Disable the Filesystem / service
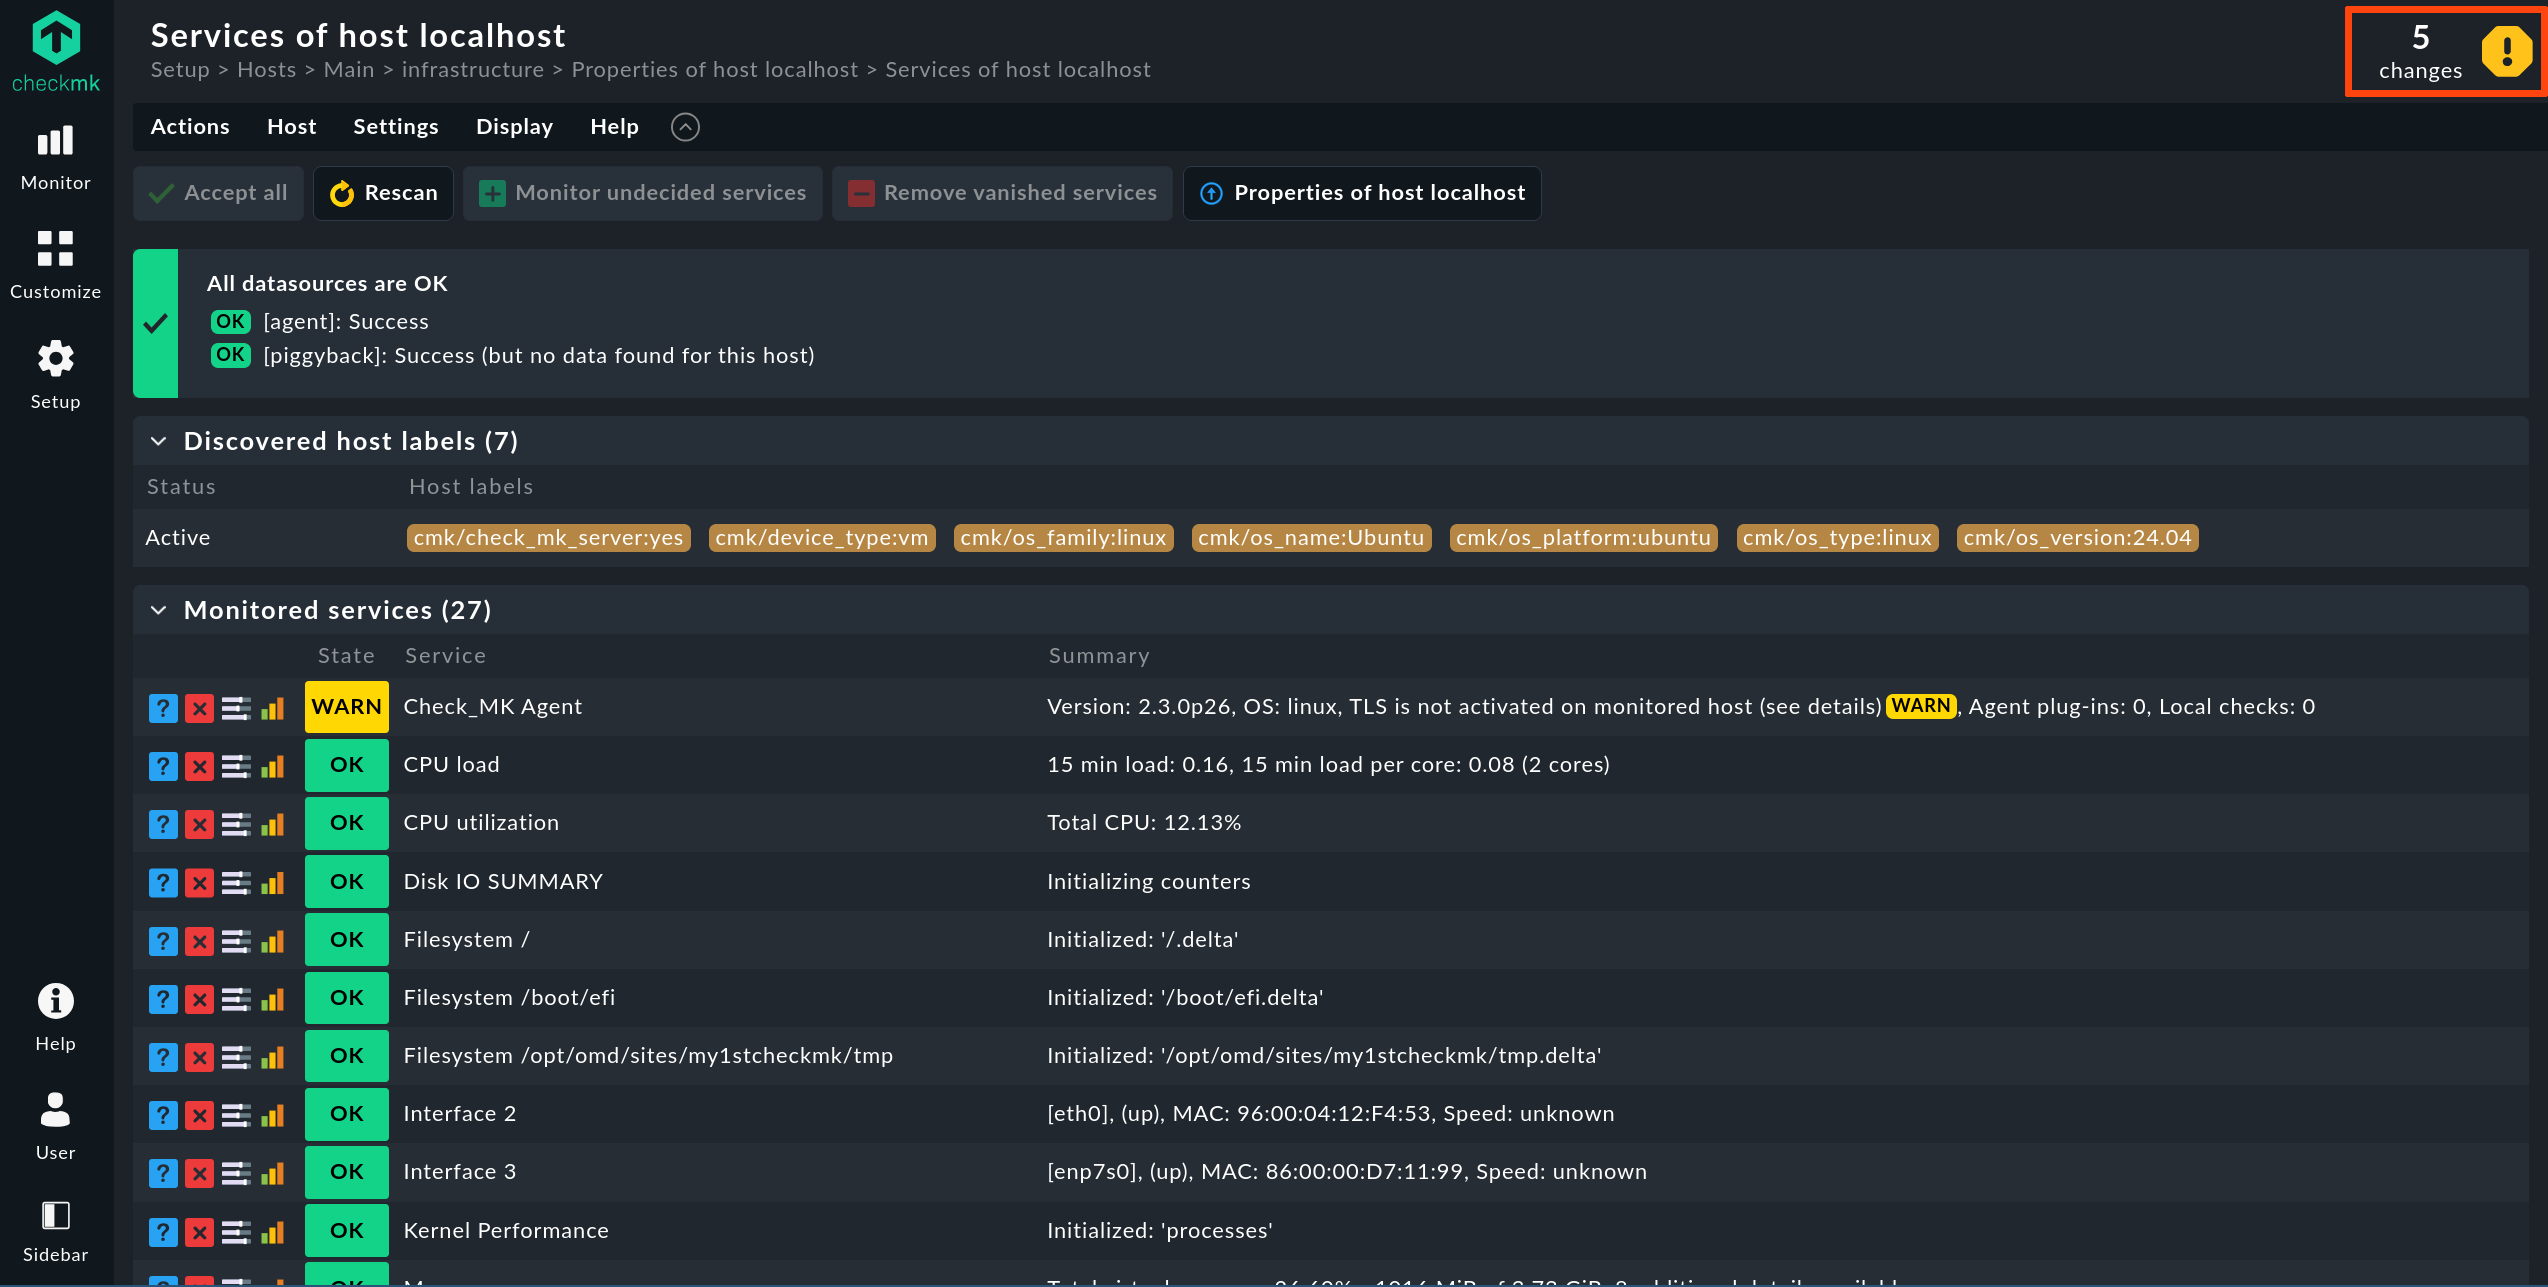This screenshot has width=2548, height=1287. [x=200, y=941]
